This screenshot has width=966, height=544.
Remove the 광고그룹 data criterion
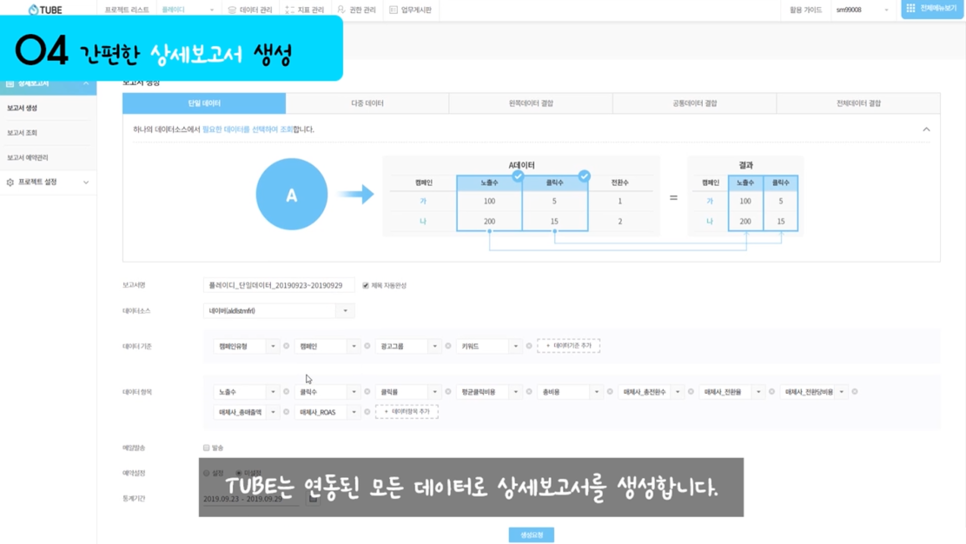click(448, 346)
